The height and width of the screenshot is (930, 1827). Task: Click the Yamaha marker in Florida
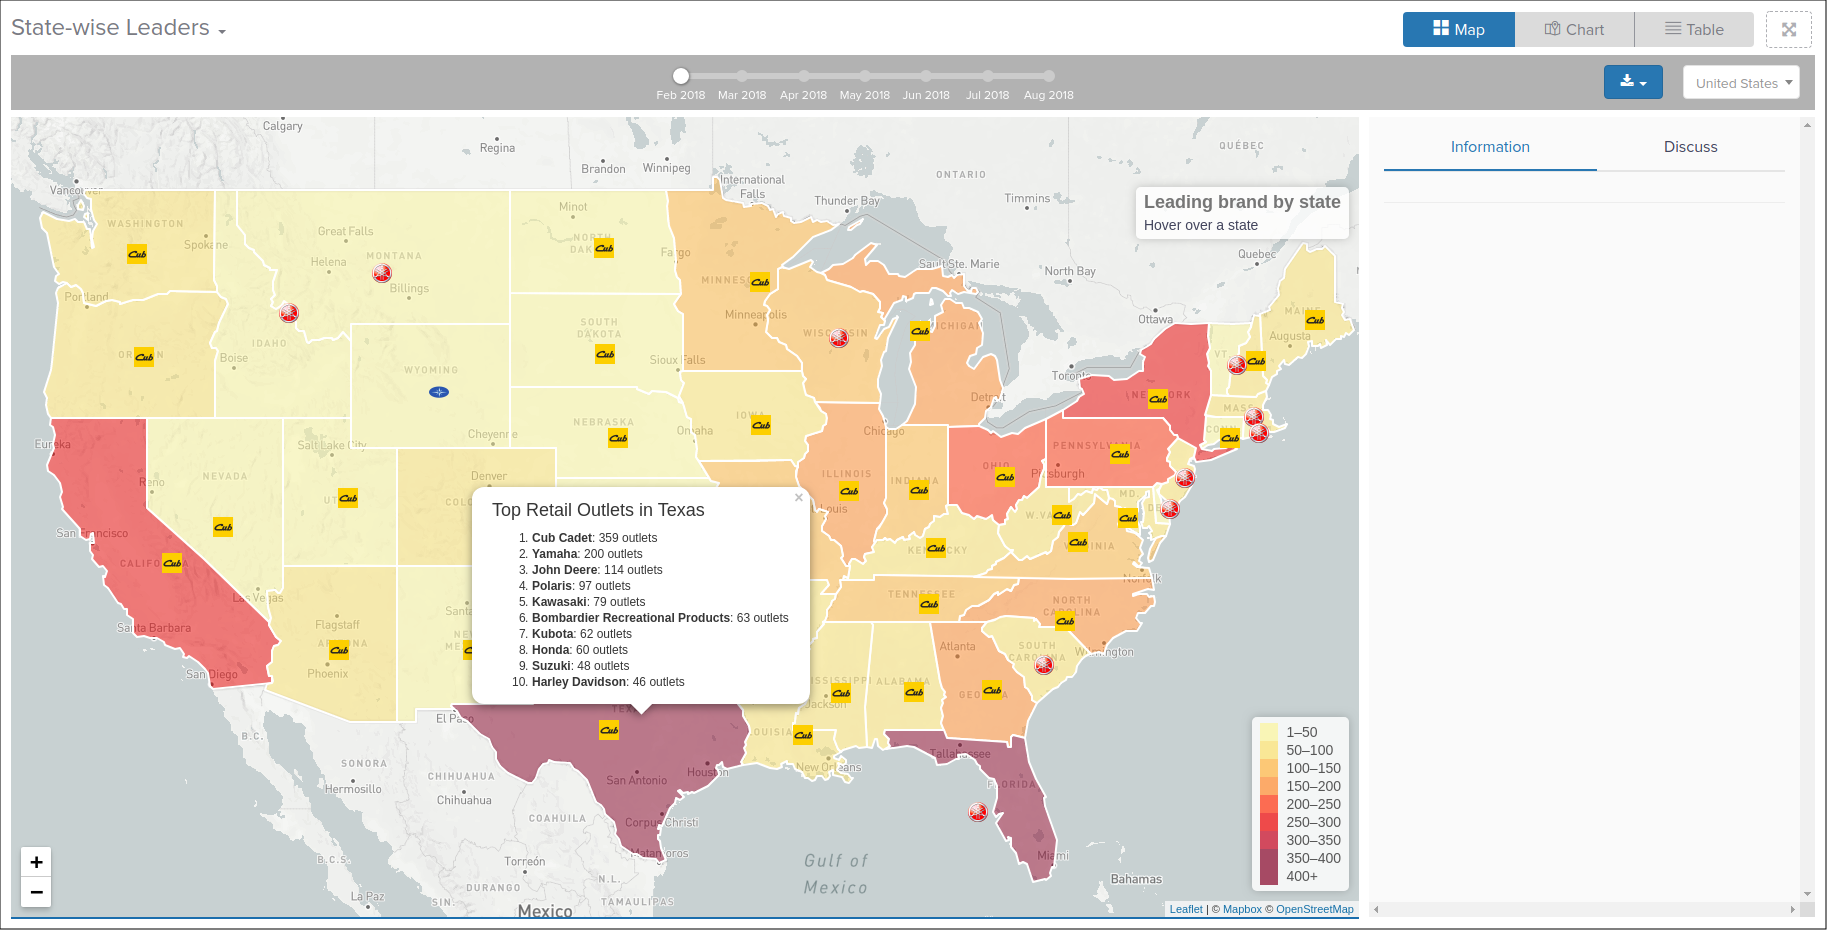pyautogui.click(x=978, y=812)
